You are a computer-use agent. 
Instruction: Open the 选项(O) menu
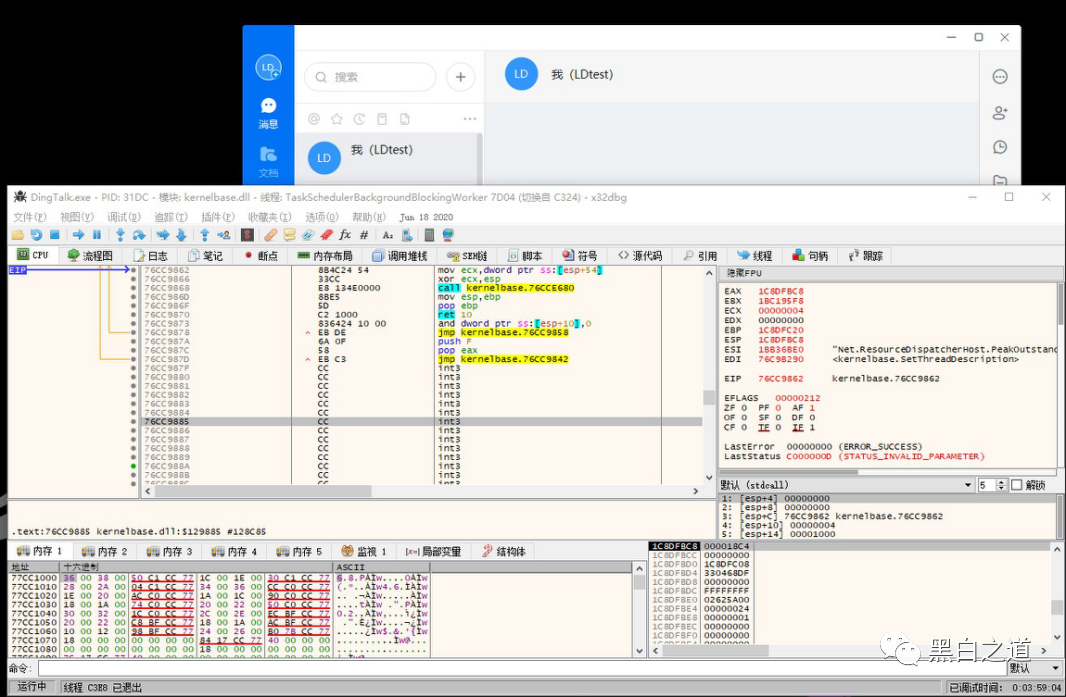[x=322, y=217]
